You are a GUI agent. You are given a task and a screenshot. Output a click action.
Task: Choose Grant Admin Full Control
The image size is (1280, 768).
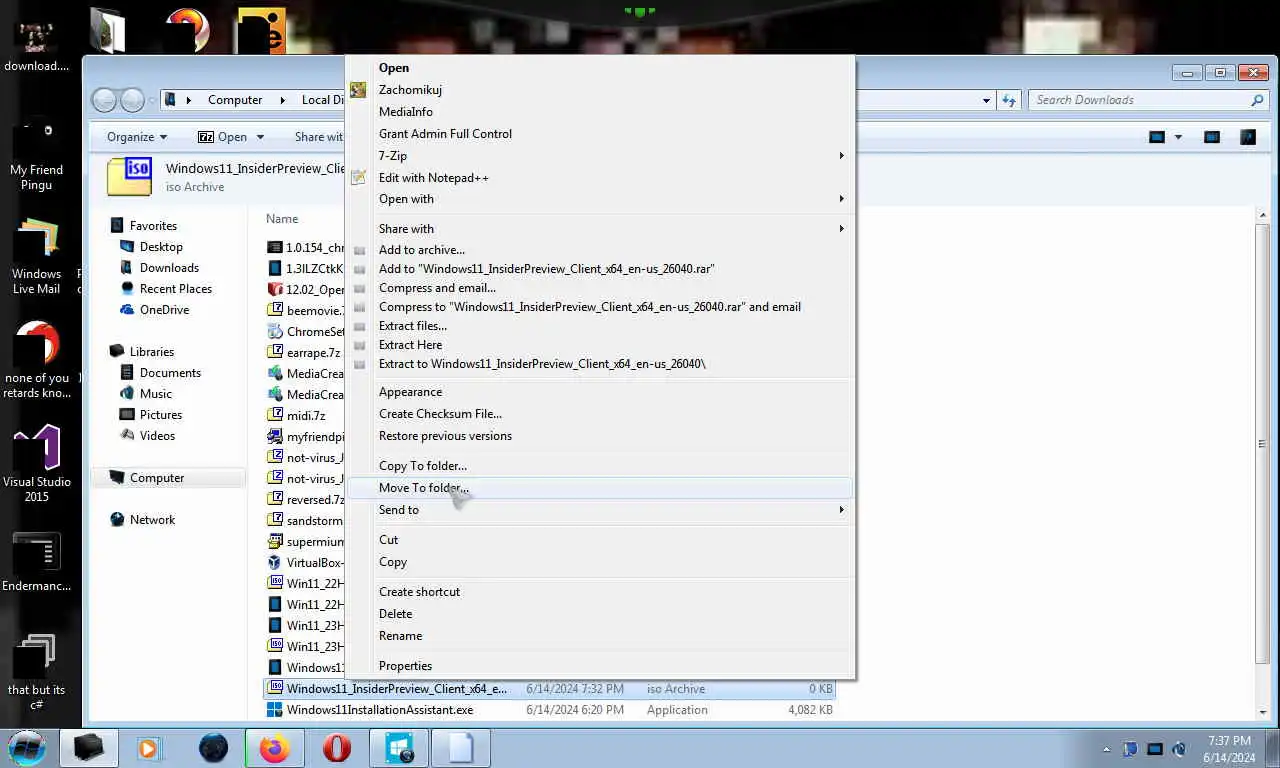click(x=599, y=134)
